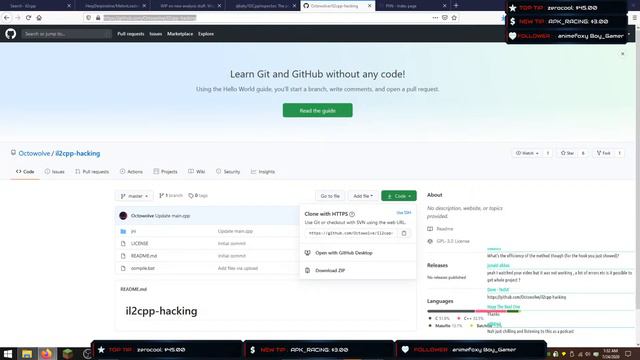Open the Pull requests repo tab

[x=92, y=172]
